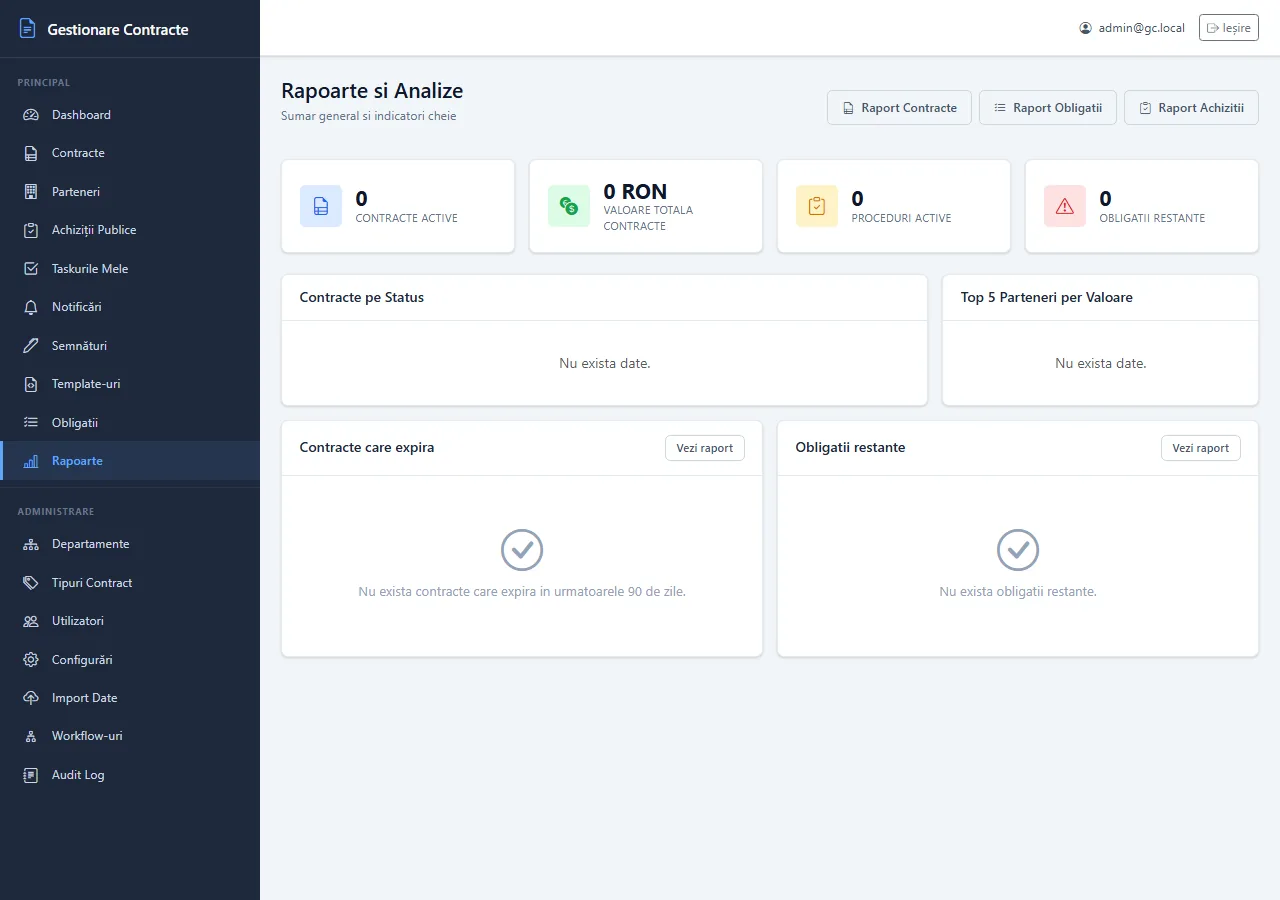Click the Obligatii list icon
Screen dimensions: 1280x900
[31, 423]
